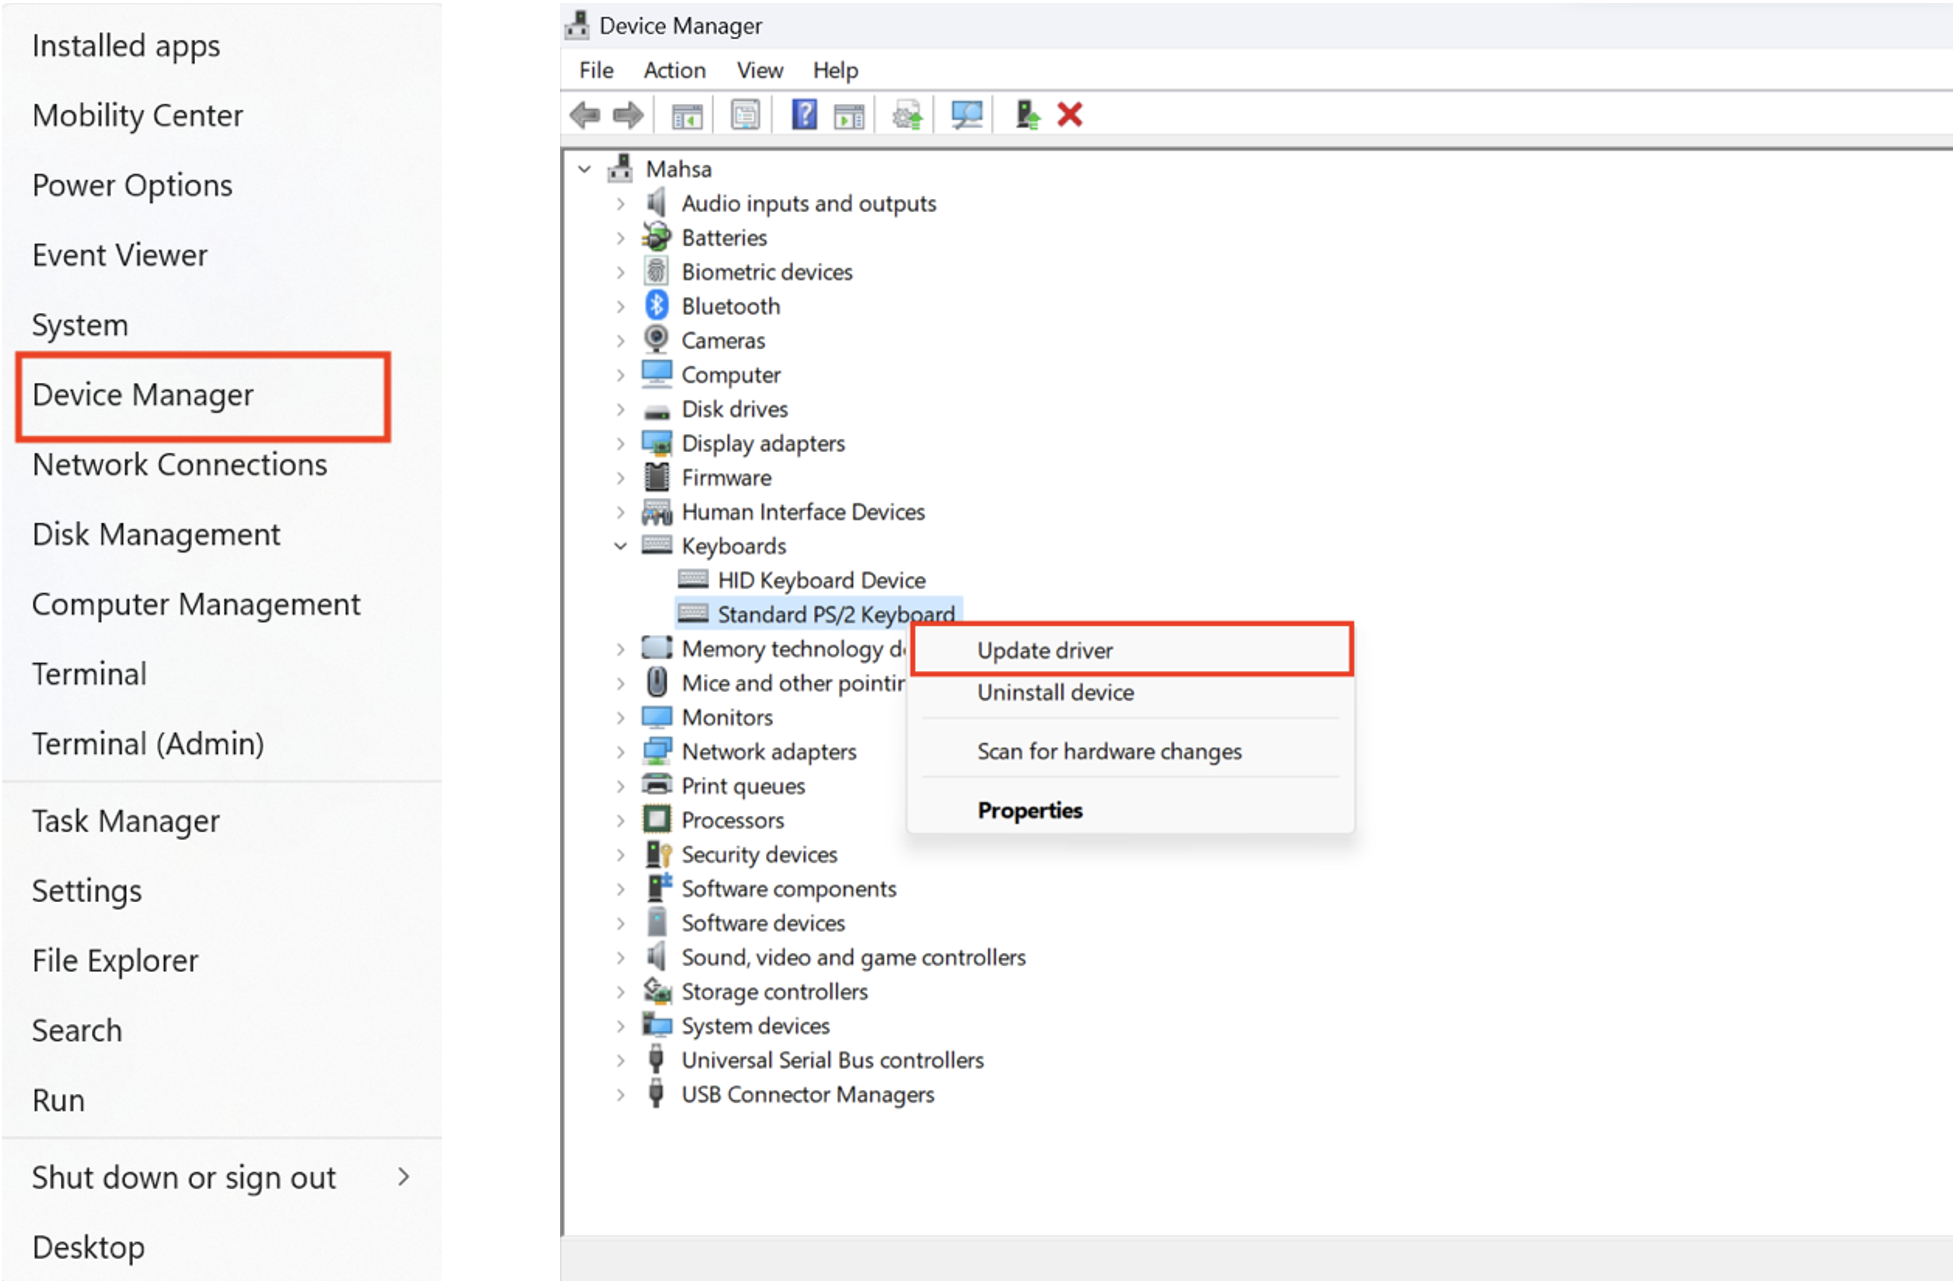The height and width of the screenshot is (1288, 1956).
Task: Click the red Uninstall device toolbar icon
Action: tap(1069, 113)
